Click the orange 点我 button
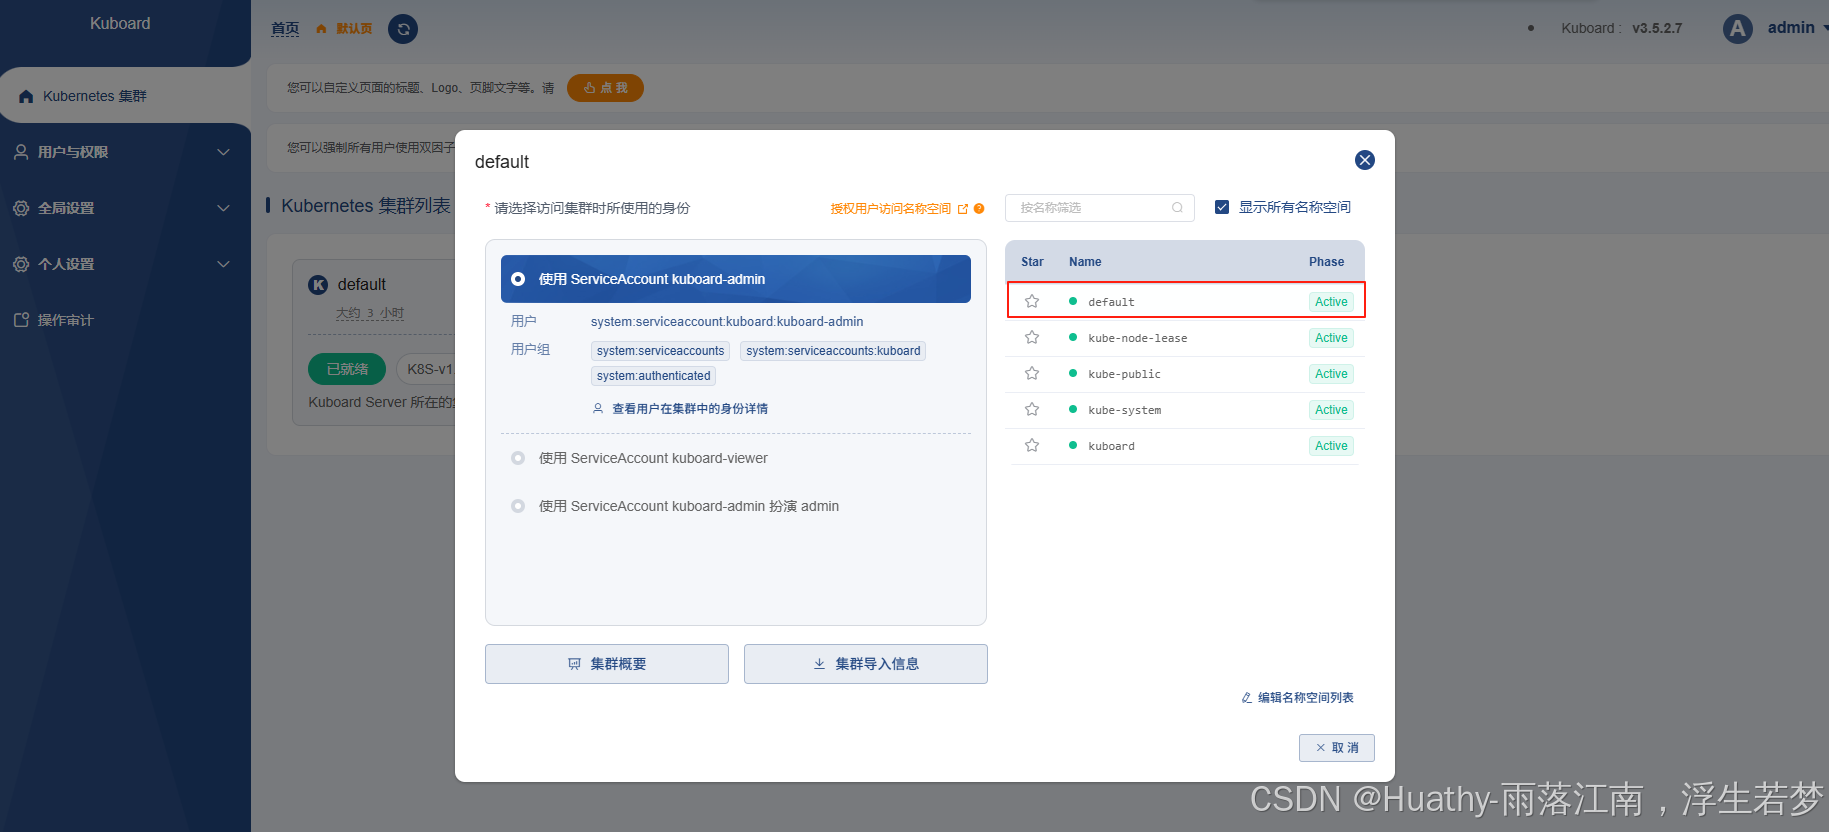This screenshot has height=832, width=1829. pos(605,88)
